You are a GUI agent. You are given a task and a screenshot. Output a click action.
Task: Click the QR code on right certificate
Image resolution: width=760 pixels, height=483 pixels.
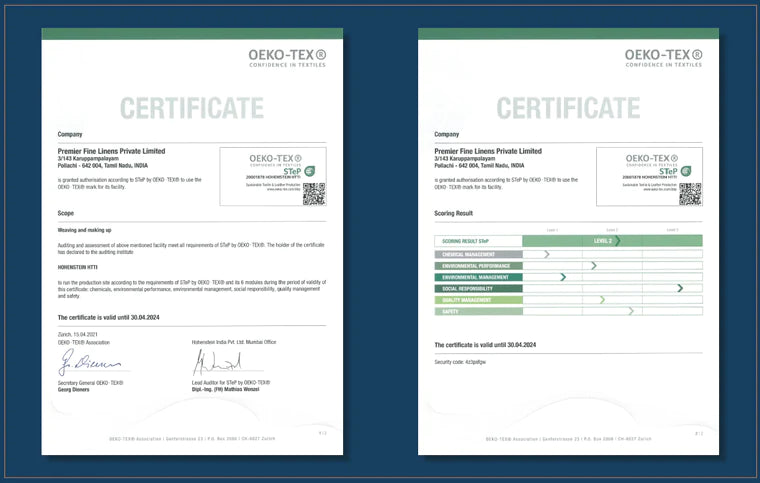pos(690,193)
